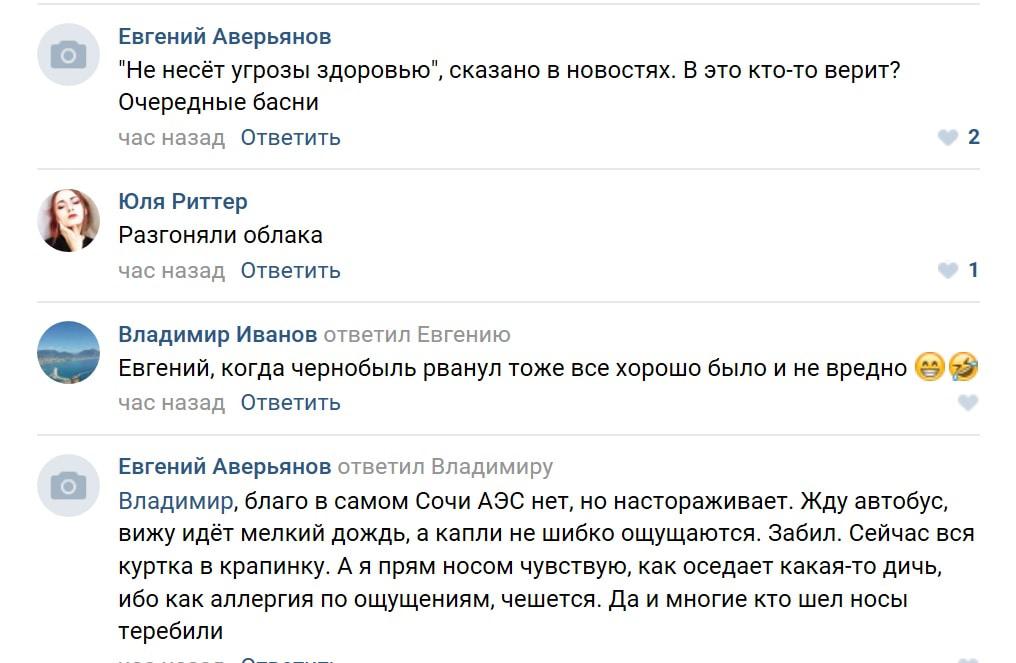Image resolution: width=1016 pixels, height=663 pixels.
Task: Visit Юля Риттер's profile by name
Action: tap(183, 202)
